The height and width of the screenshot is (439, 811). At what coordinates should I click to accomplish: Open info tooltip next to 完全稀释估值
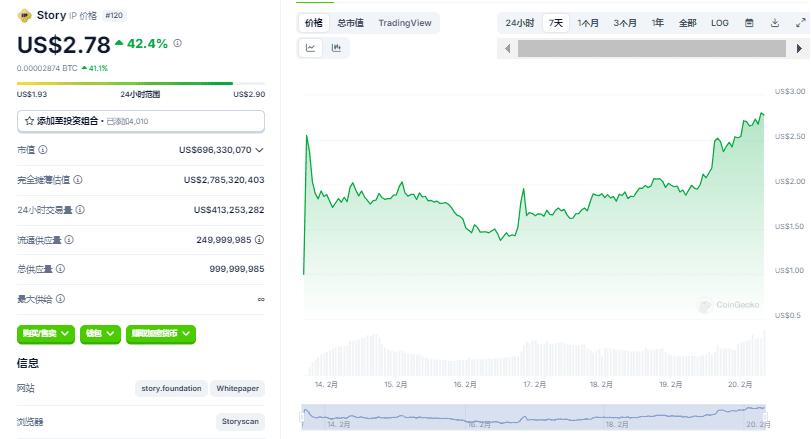tap(78, 179)
